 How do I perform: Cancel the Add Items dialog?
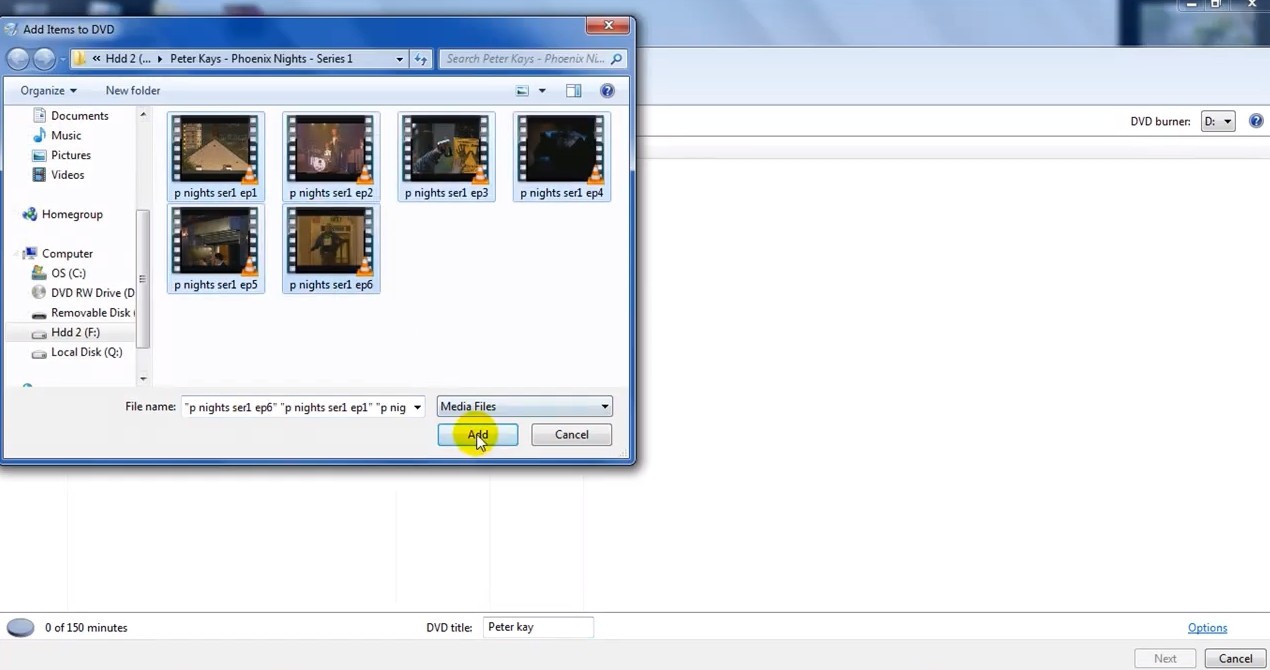coord(572,435)
